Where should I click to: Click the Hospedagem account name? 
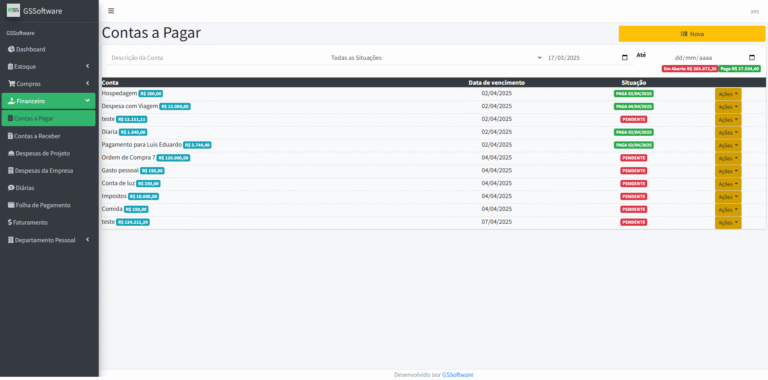coord(119,93)
